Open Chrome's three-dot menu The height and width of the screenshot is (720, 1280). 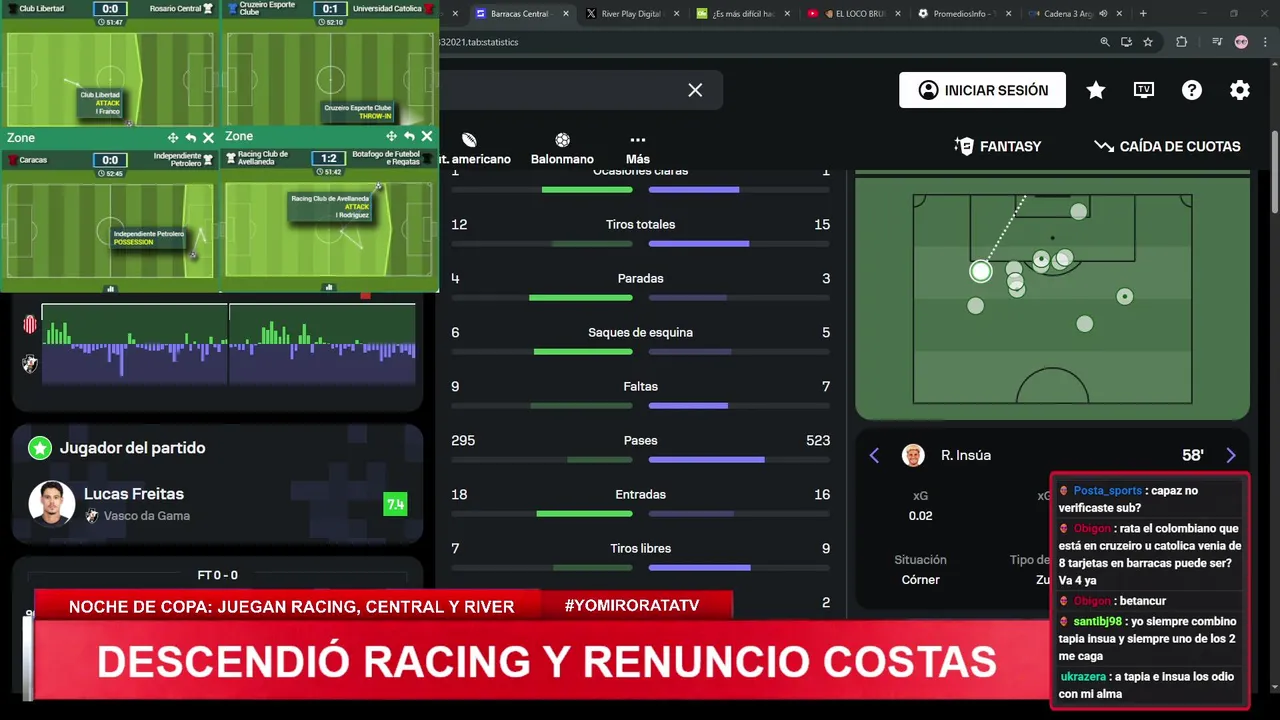(1265, 42)
